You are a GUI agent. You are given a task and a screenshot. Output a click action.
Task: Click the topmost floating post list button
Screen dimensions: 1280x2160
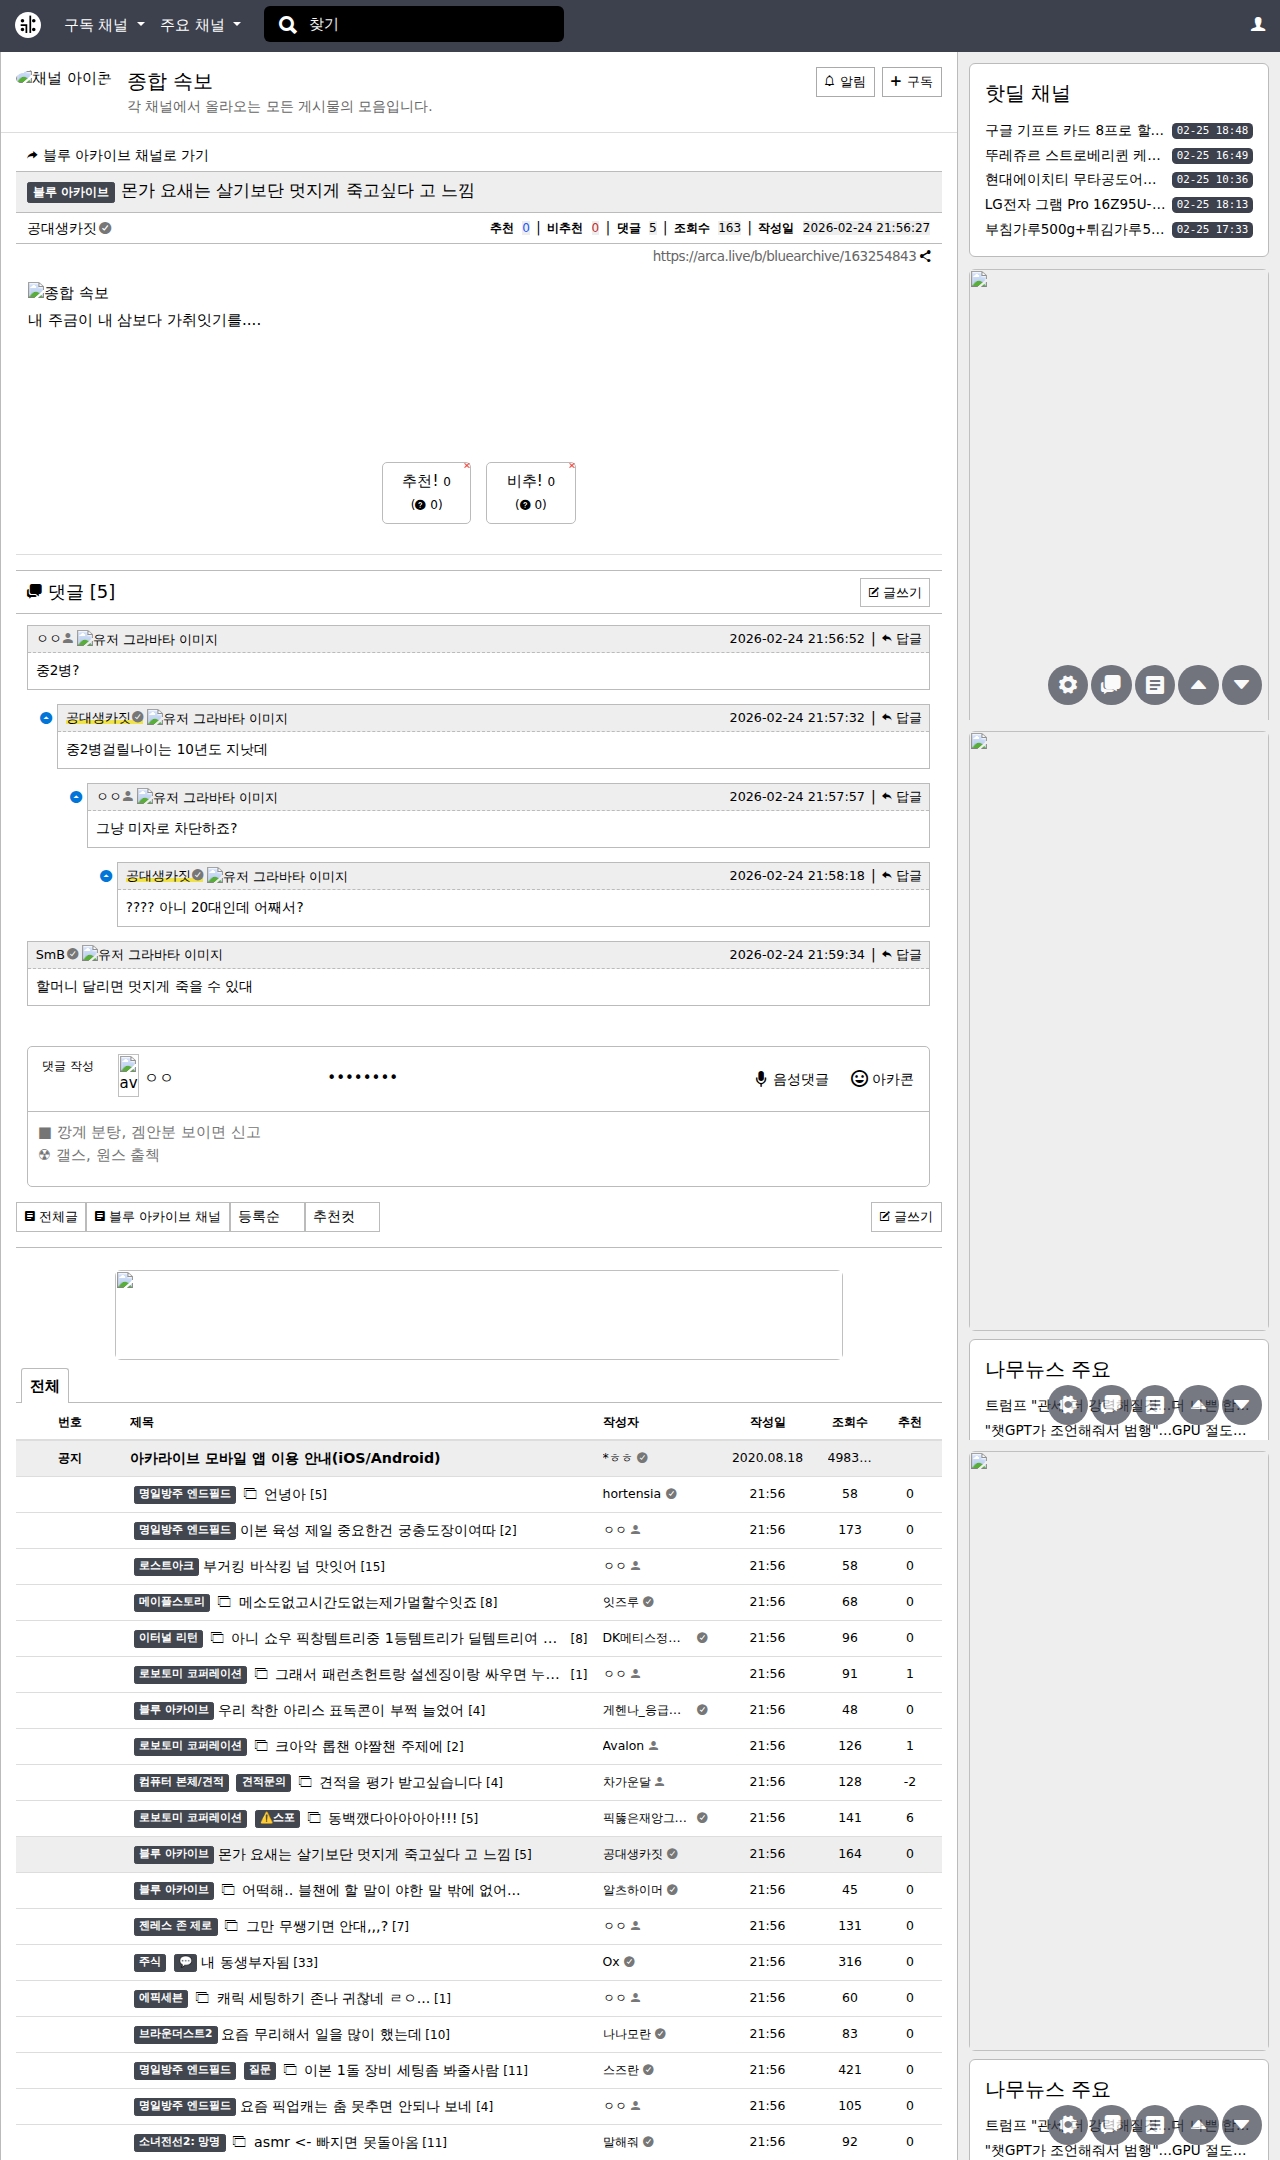pos(1155,685)
